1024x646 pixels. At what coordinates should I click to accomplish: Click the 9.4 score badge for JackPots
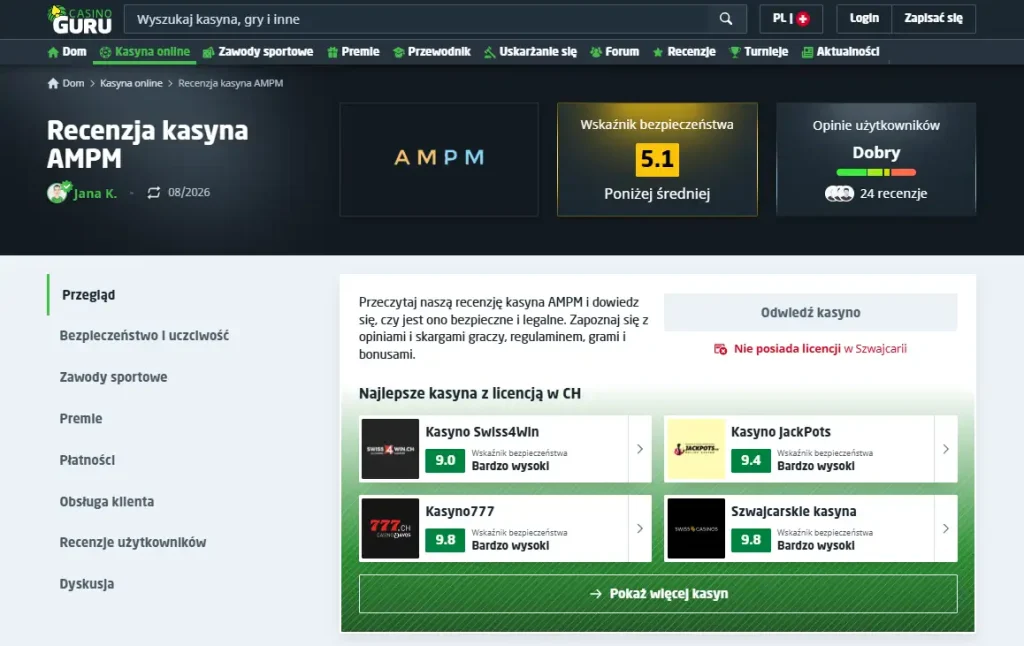click(751, 460)
